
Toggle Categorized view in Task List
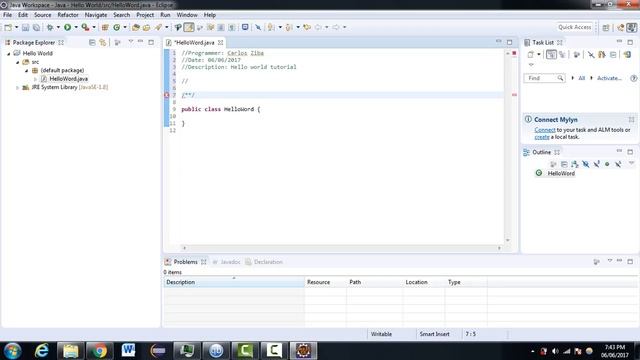(551, 55)
